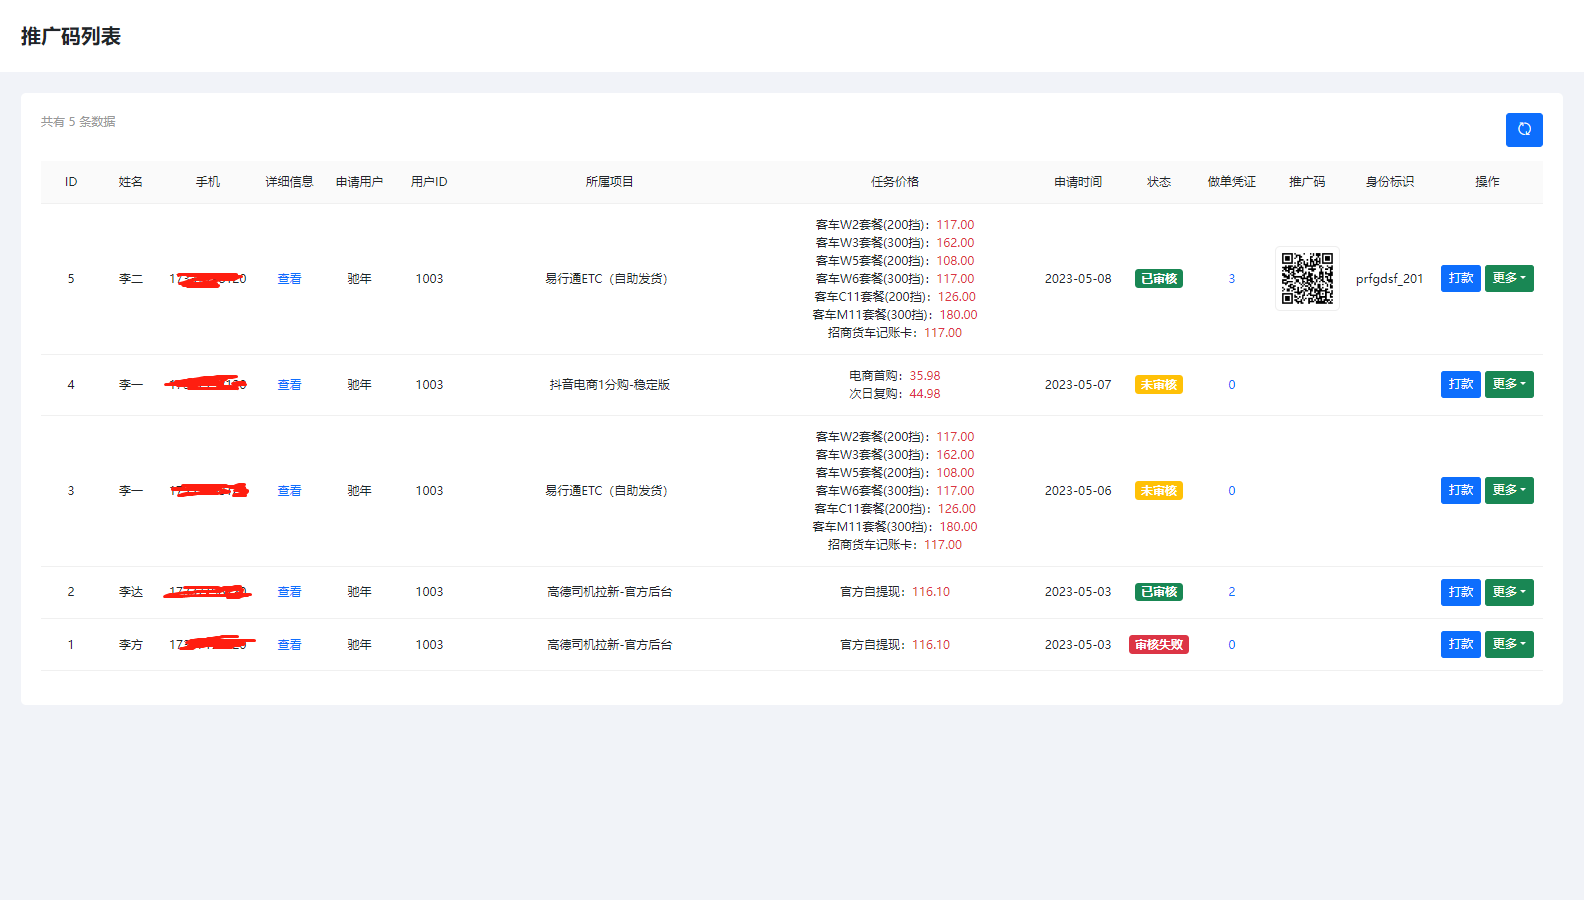Open 更多 menu for 李方 row
This screenshot has width=1584, height=900.
pyautogui.click(x=1508, y=644)
